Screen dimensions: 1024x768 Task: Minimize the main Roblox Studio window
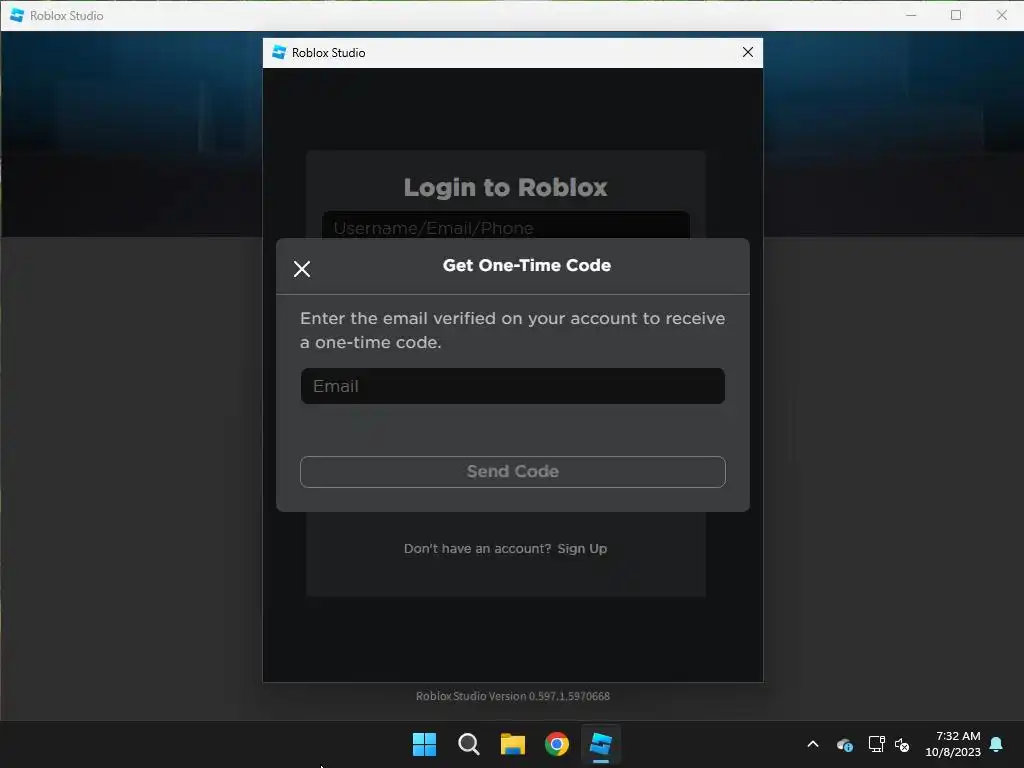[x=911, y=15]
